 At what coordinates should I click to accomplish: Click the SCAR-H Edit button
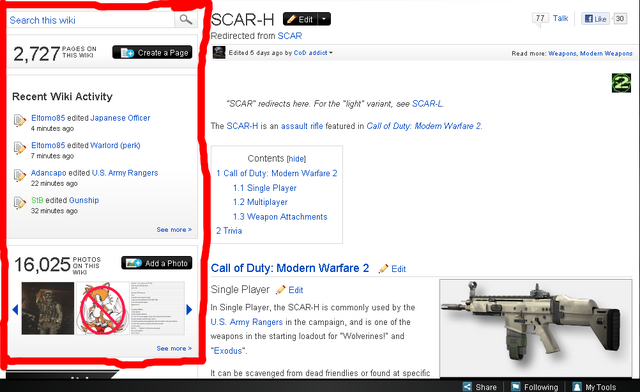300,19
